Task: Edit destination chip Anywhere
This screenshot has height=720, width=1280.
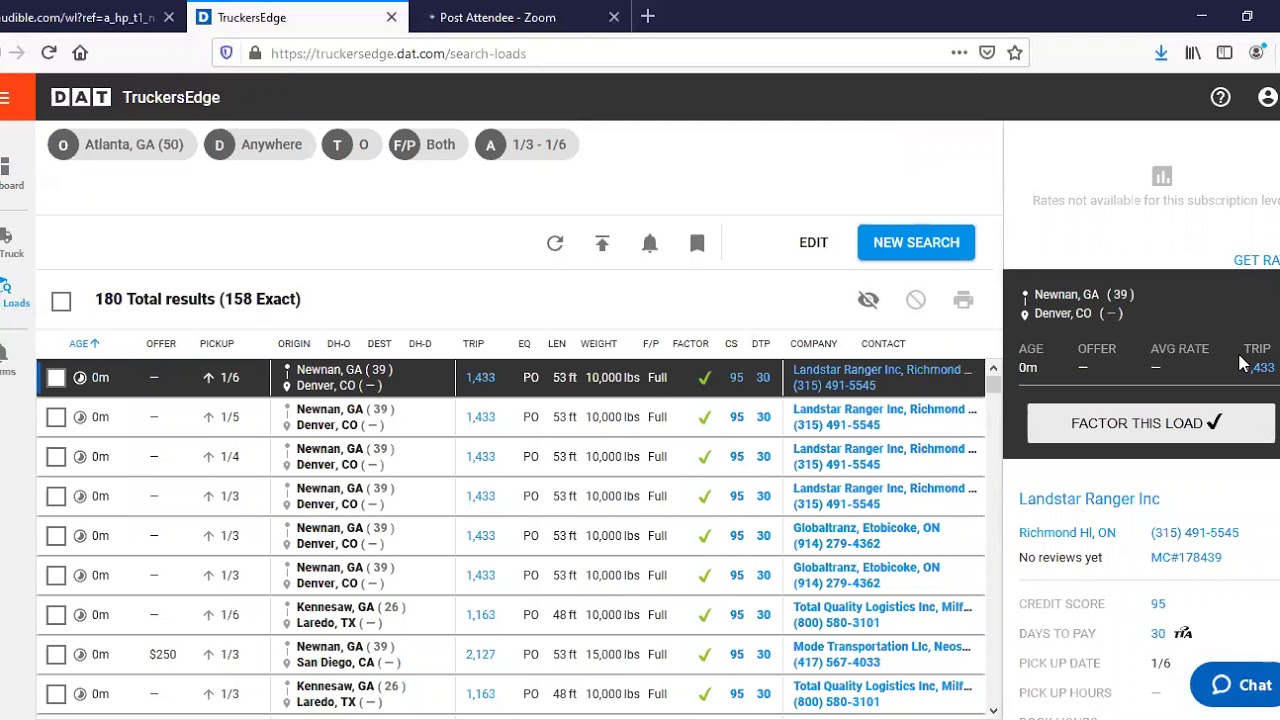Action: tap(258, 145)
